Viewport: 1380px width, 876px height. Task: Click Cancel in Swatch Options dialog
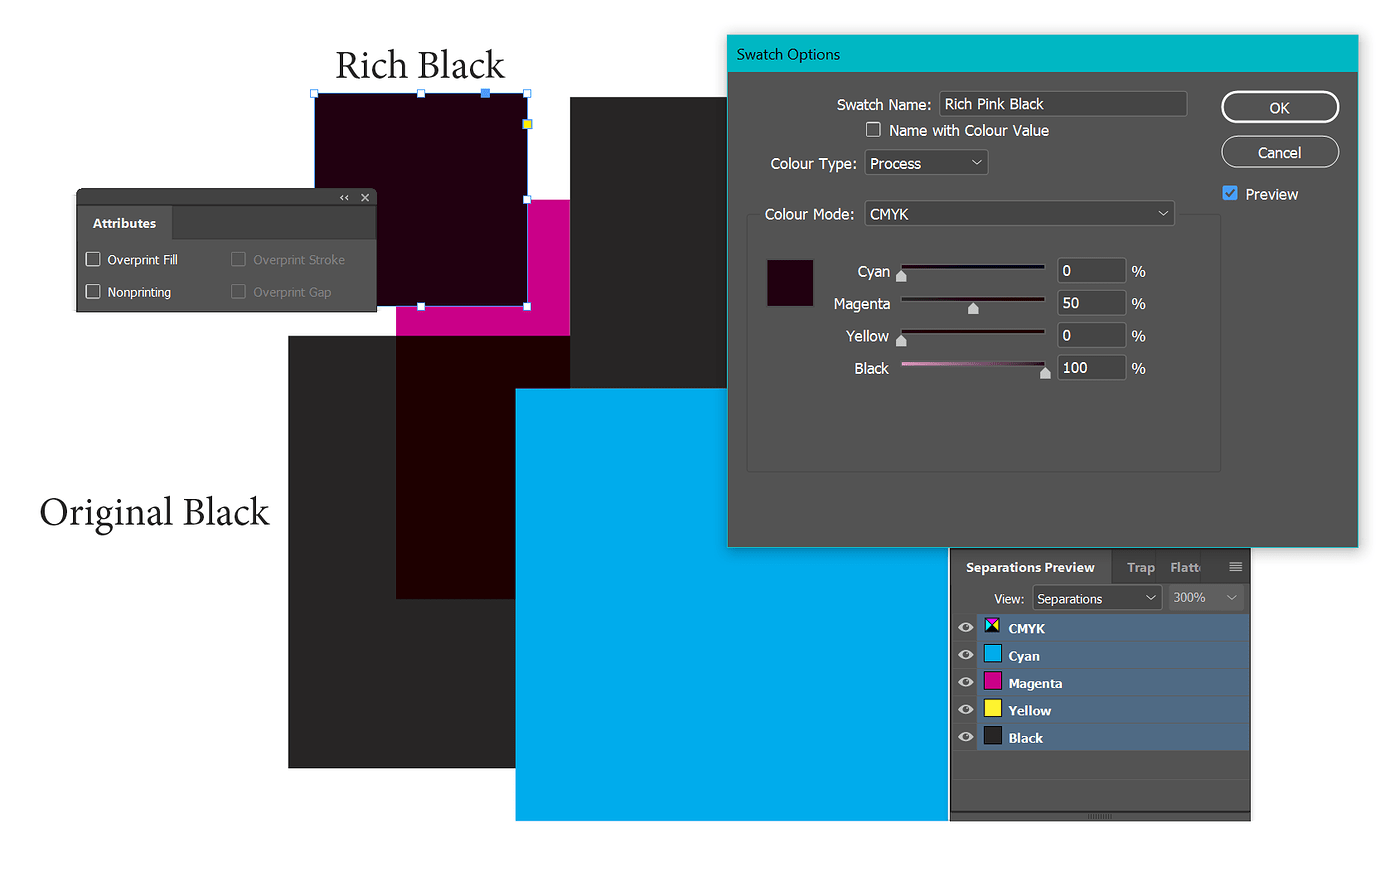(x=1279, y=152)
